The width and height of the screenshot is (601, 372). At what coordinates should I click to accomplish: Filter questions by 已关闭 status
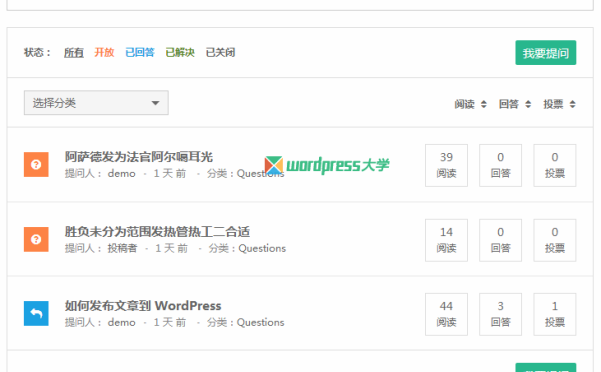click(x=220, y=52)
